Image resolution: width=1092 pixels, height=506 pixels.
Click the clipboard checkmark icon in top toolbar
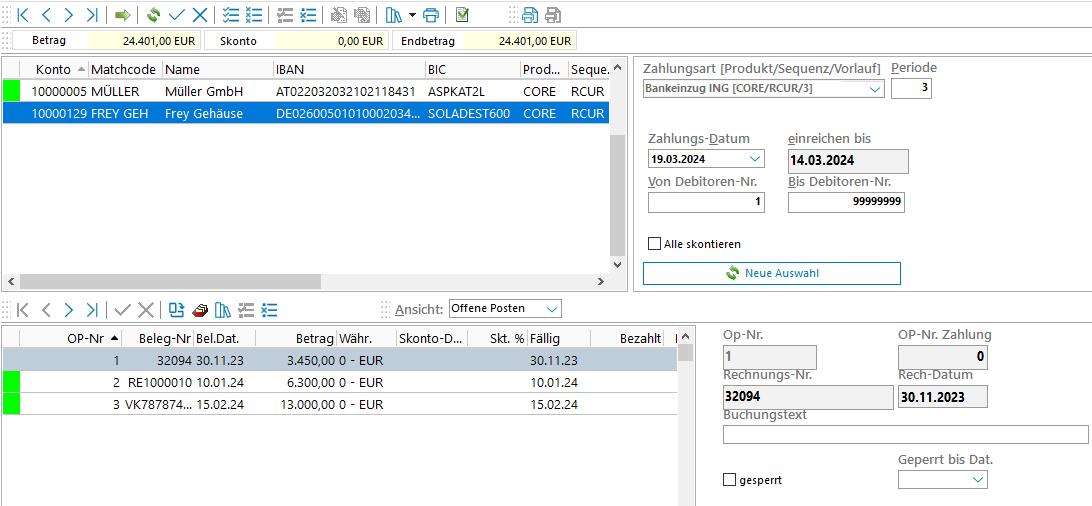[x=462, y=15]
